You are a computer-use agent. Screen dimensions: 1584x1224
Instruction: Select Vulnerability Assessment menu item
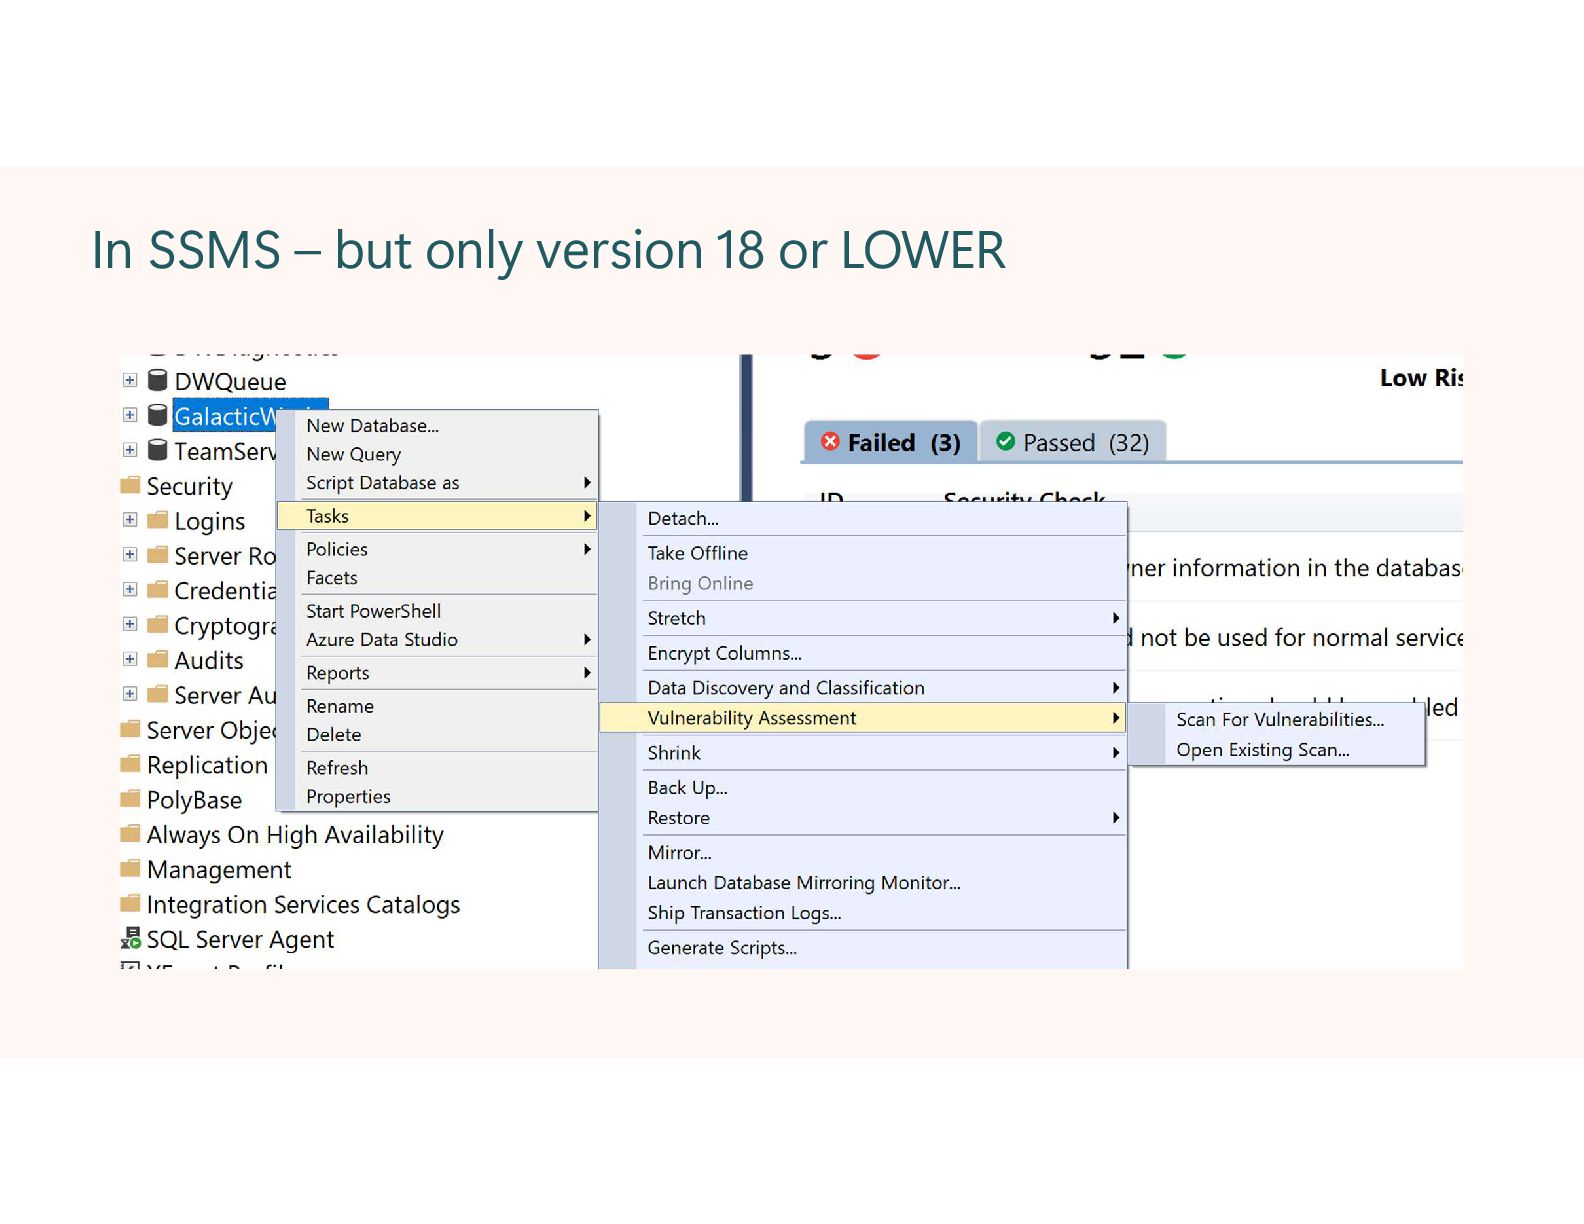[864, 718]
